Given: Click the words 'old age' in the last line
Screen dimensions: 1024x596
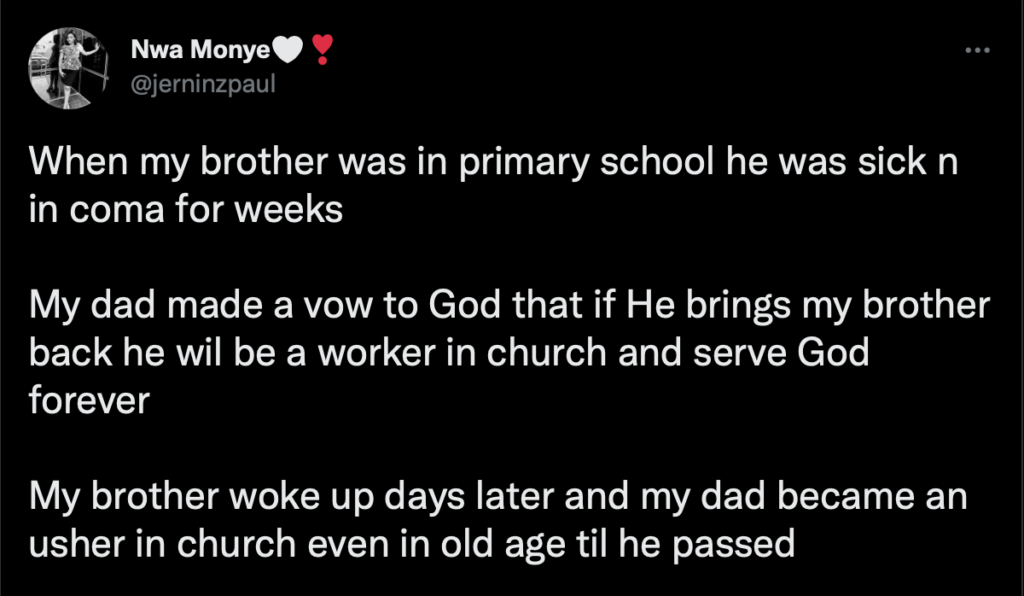Looking at the screenshot, I should coord(503,545).
